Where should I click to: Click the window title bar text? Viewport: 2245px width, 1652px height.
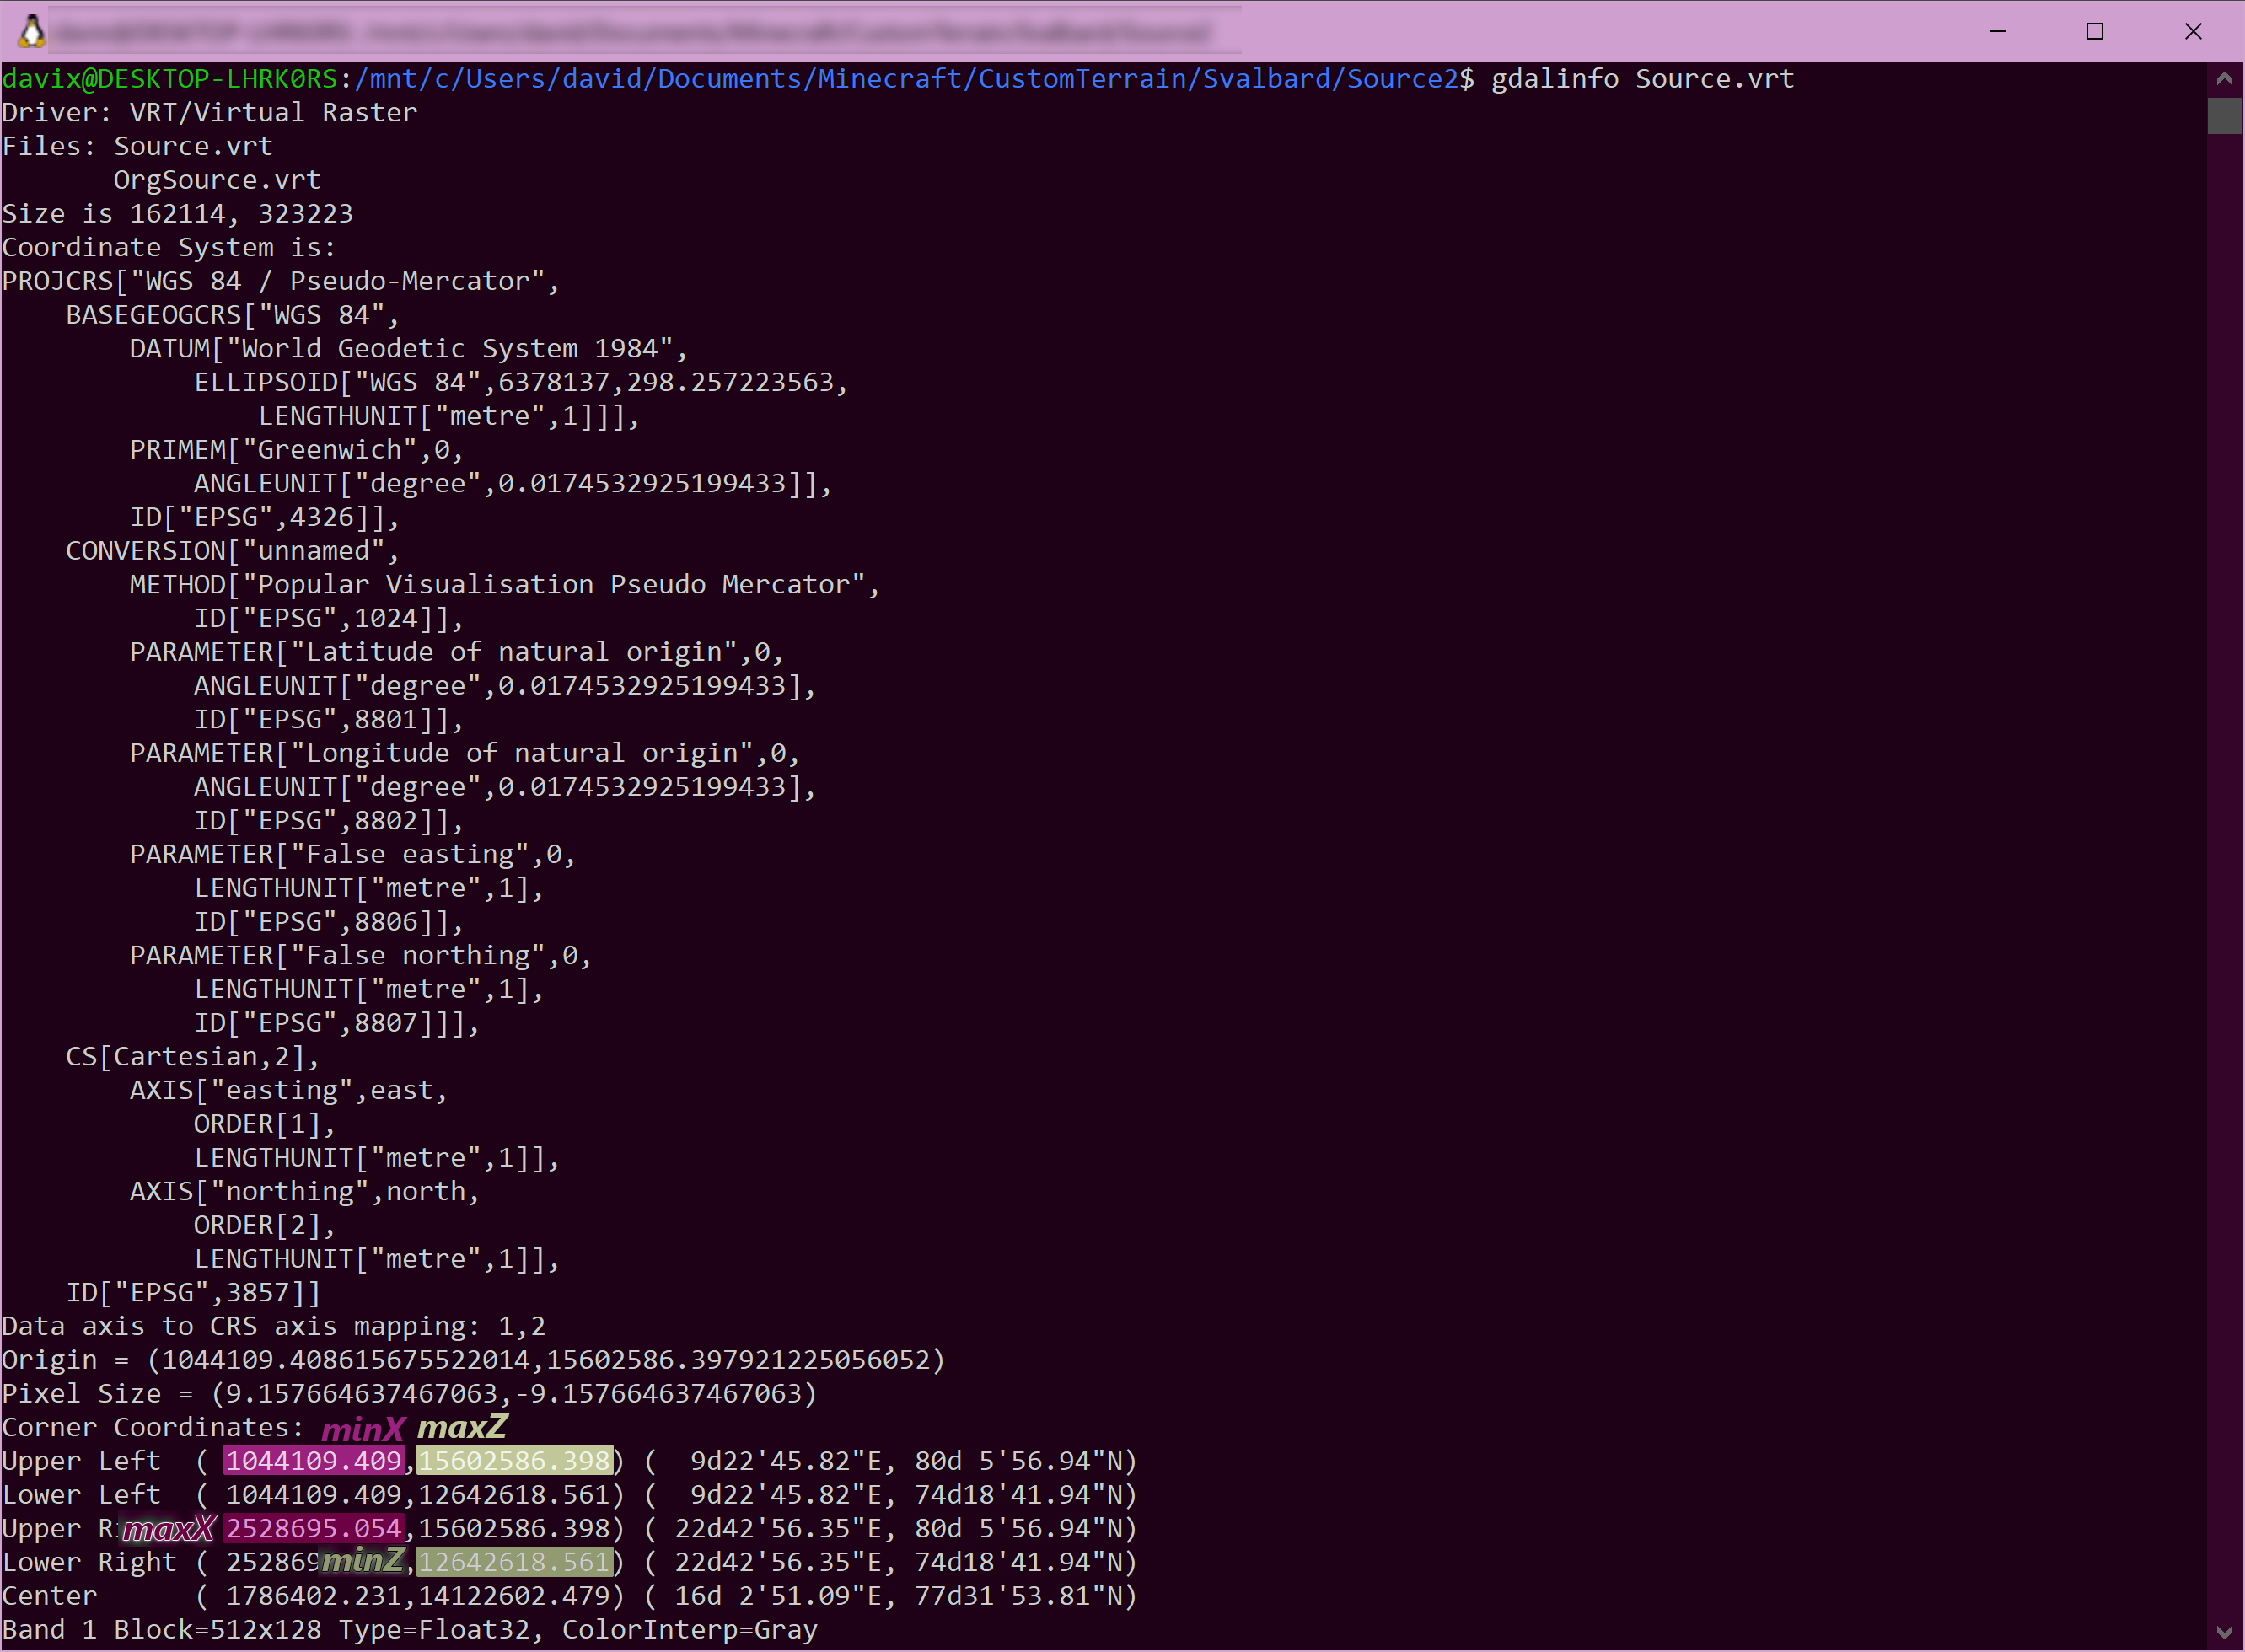pyautogui.click(x=640, y=31)
